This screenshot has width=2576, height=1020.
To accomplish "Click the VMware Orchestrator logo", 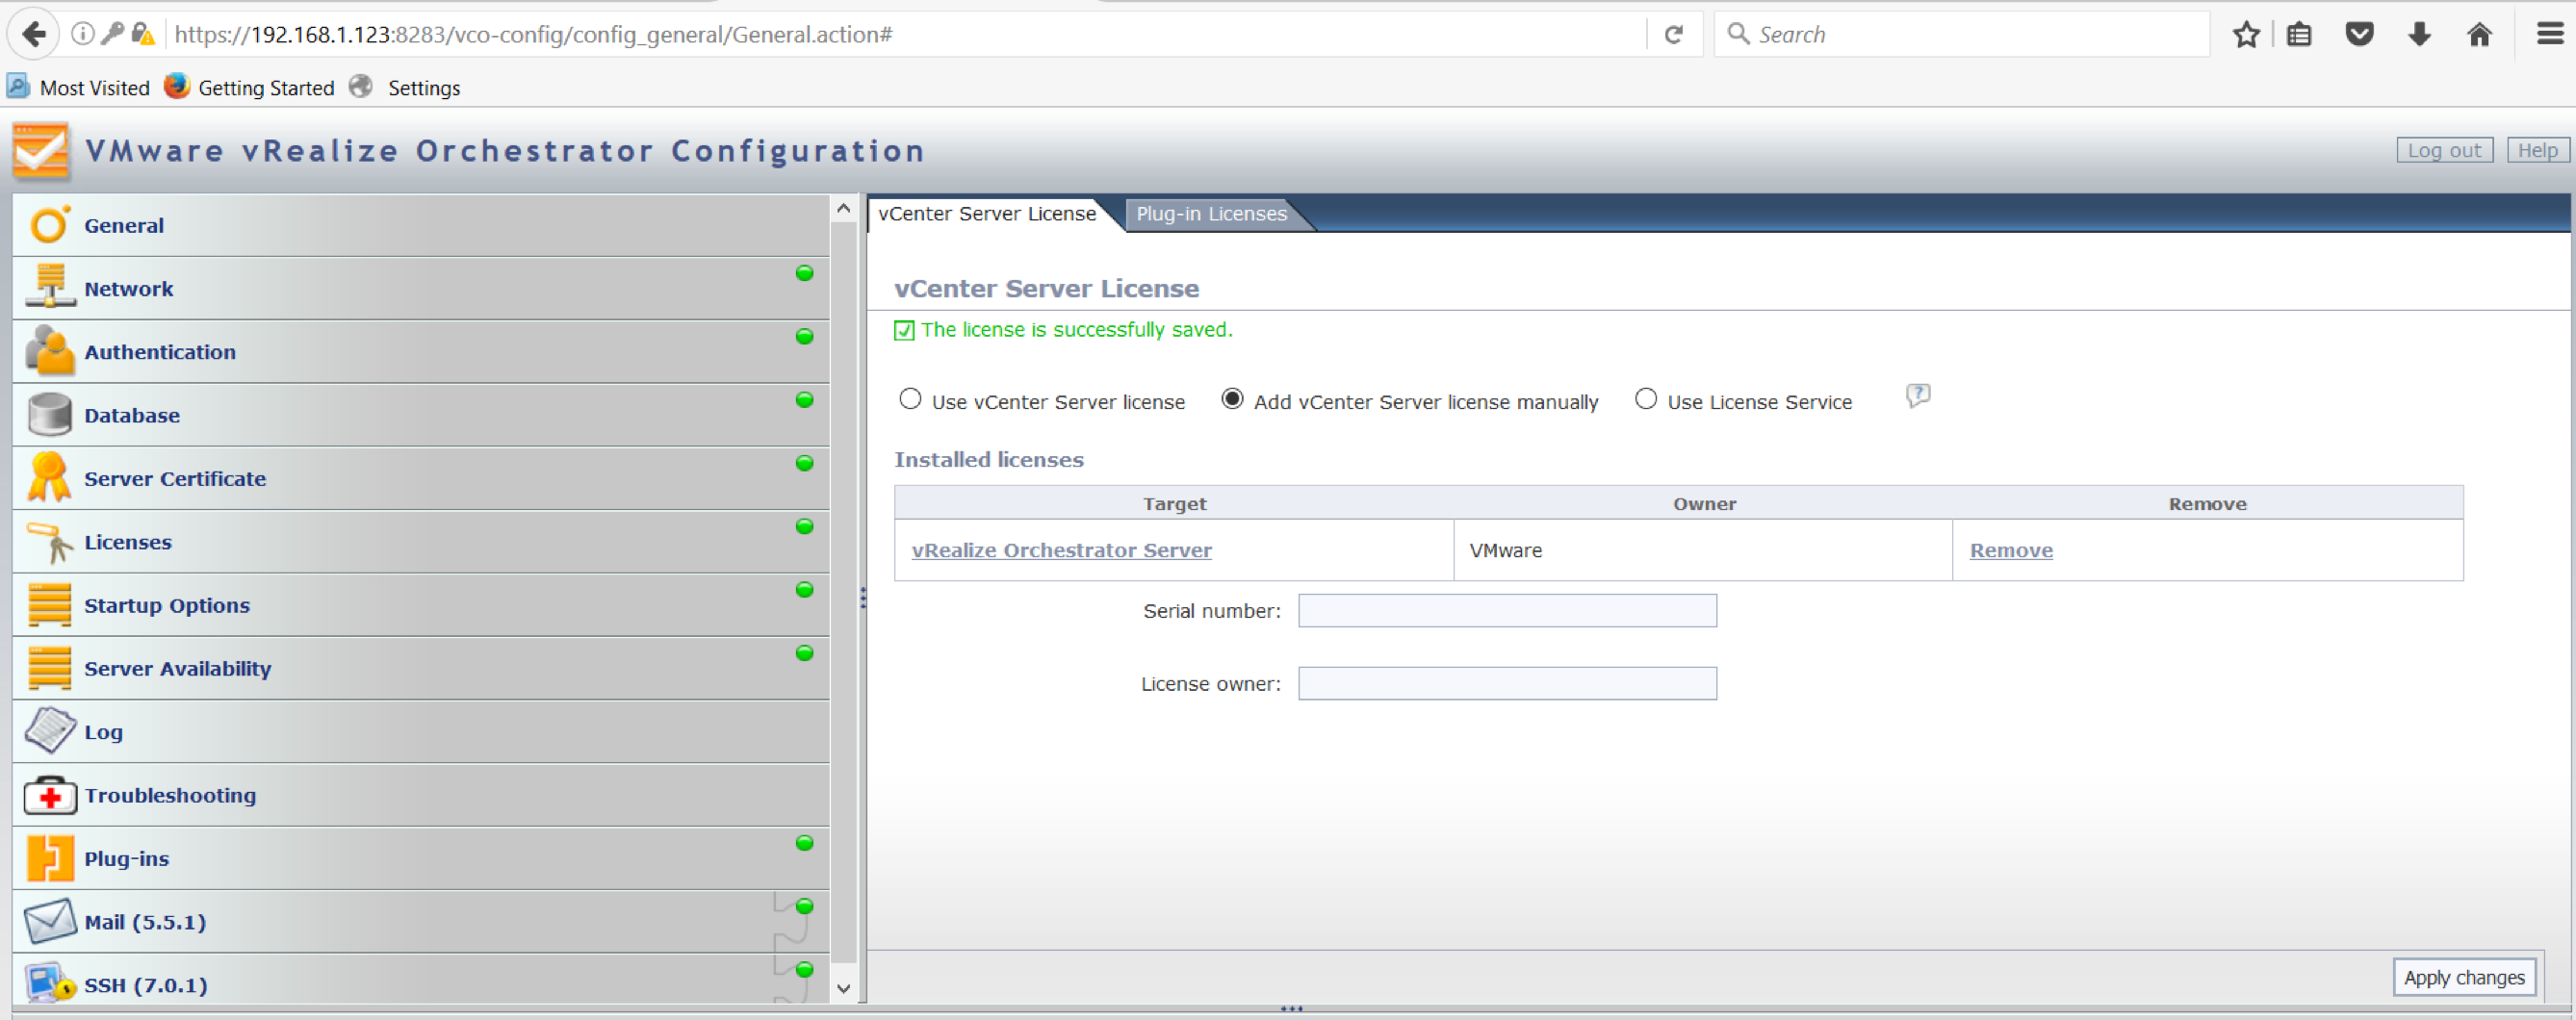I will click(41, 151).
